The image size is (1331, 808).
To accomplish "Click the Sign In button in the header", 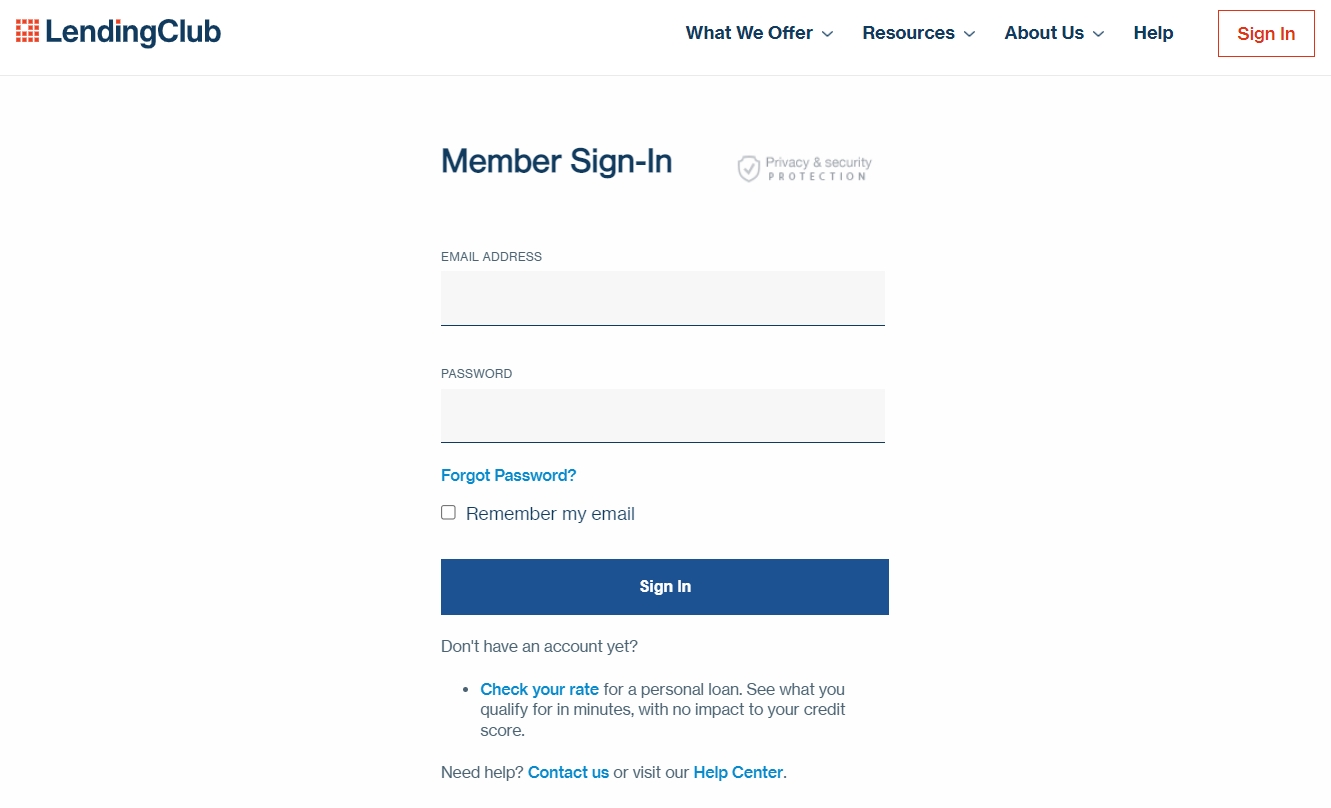I will point(1265,33).
